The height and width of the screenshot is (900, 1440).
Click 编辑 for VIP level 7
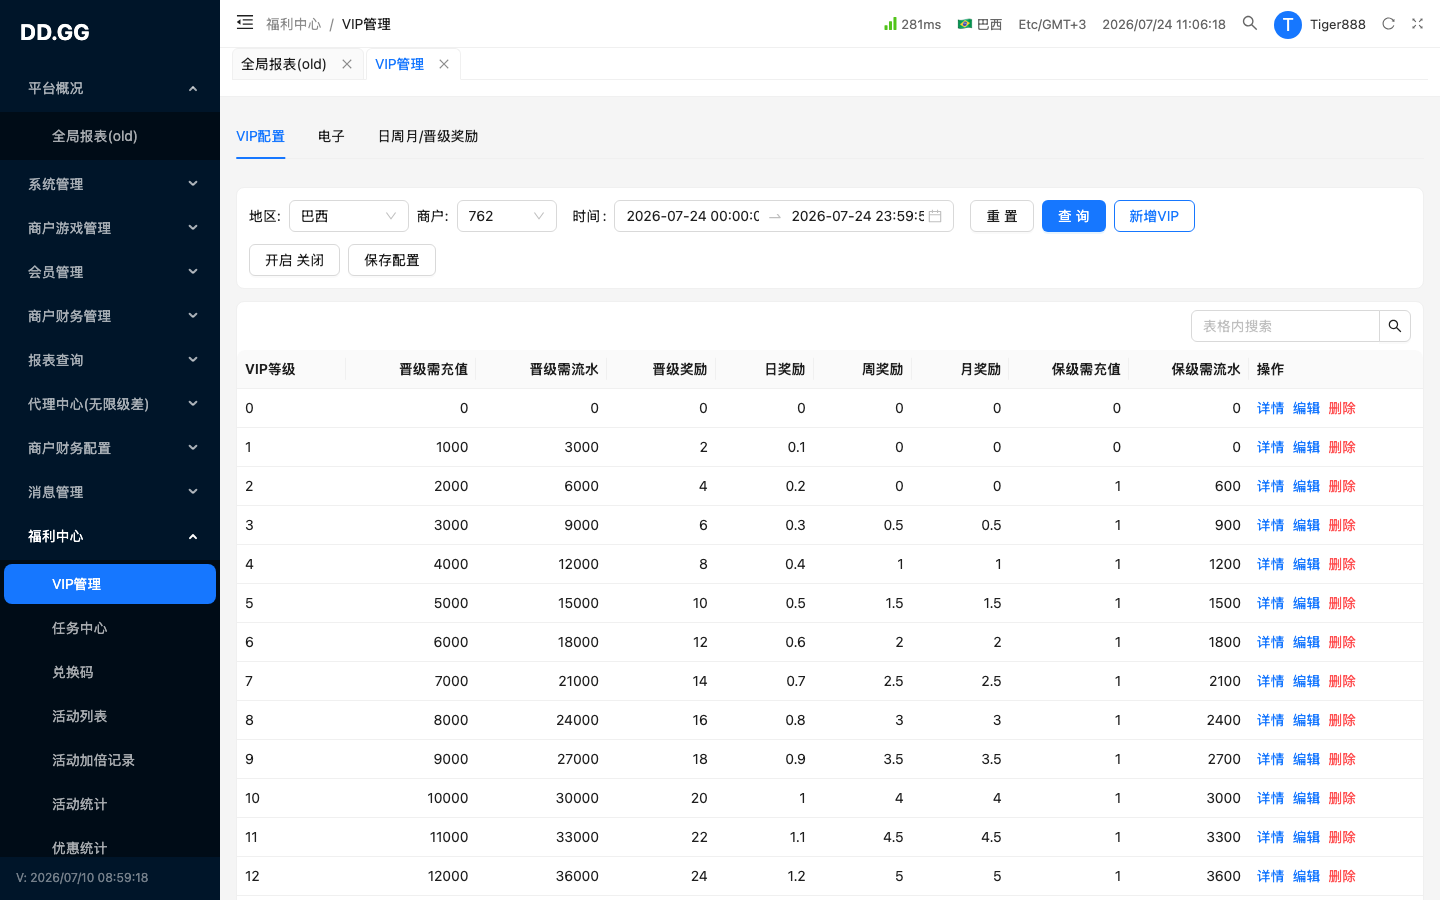point(1306,681)
